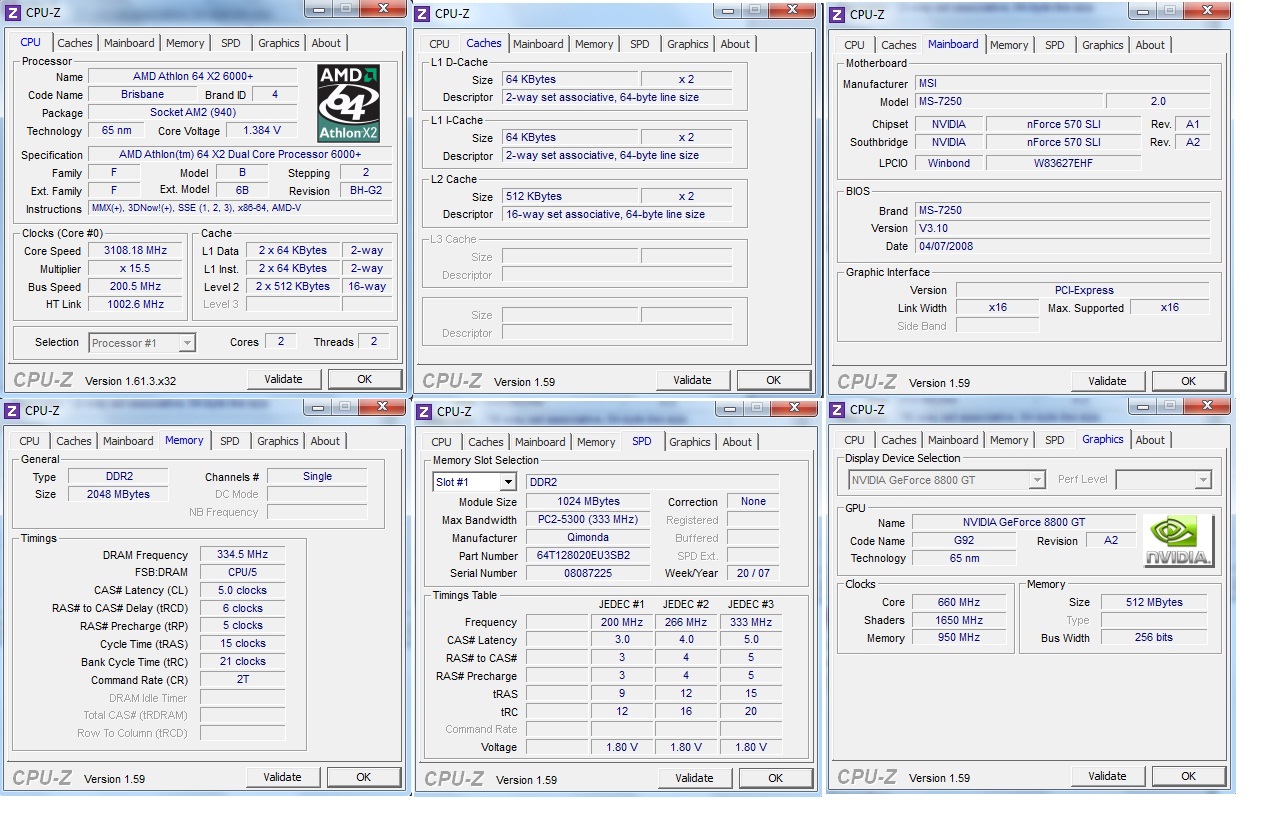1272x836 pixels.
Task: Click Validate in the Caches window
Action: pos(693,380)
